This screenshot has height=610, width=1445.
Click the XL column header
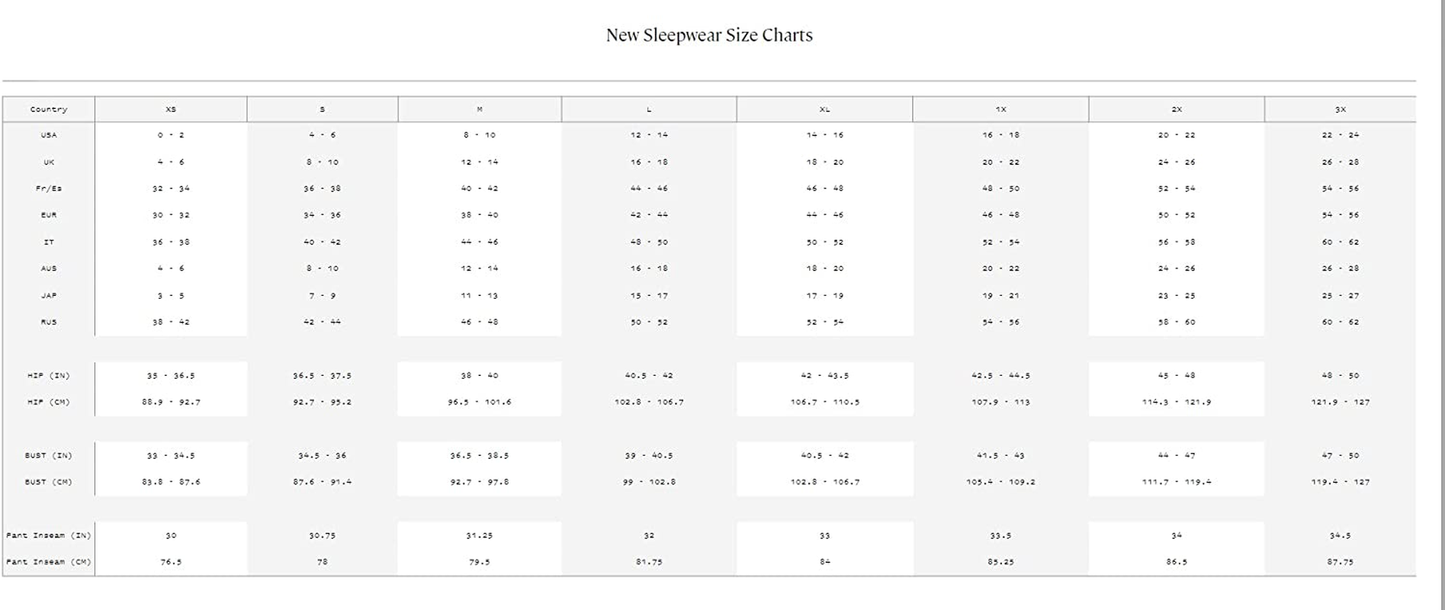click(x=824, y=109)
